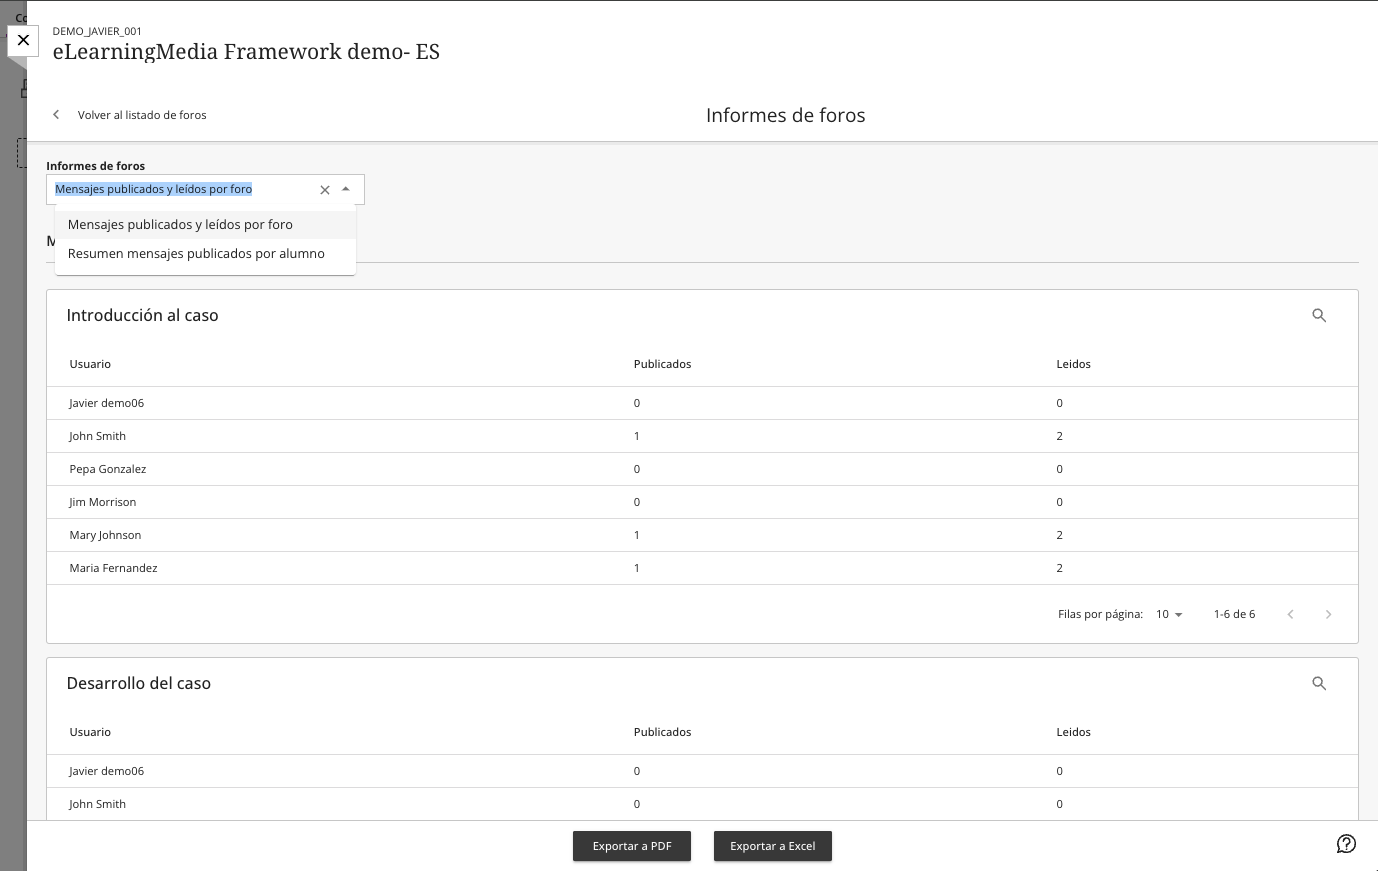Collapse the Informes de foros dropdown arrow
1378x871 pixels.
pyautogui.click(x=346, y=189)
